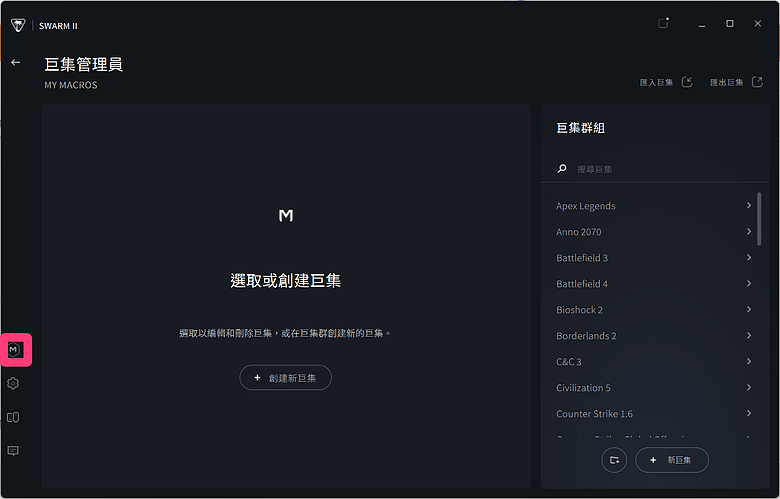Expand Apex Legends group chevron
This screenshot has width=780, height=499.
(749, 205)
